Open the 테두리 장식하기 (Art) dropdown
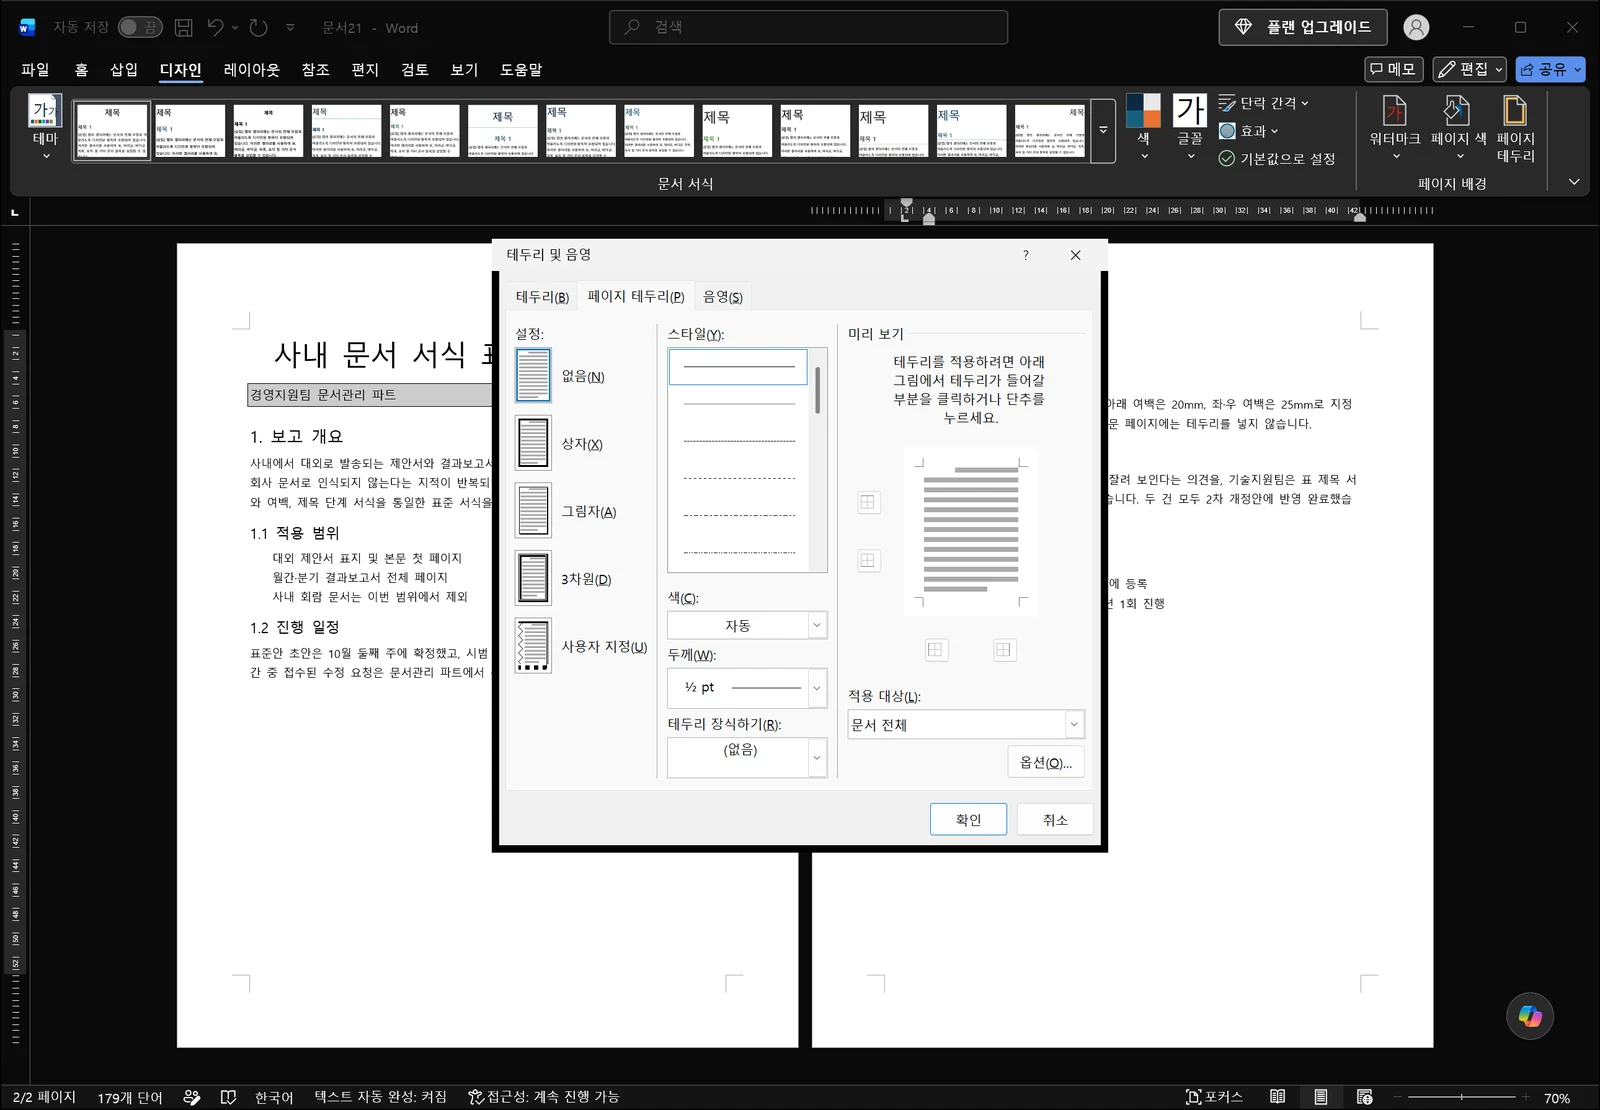Screen dimensions: 1600x1110 (747, 757)
